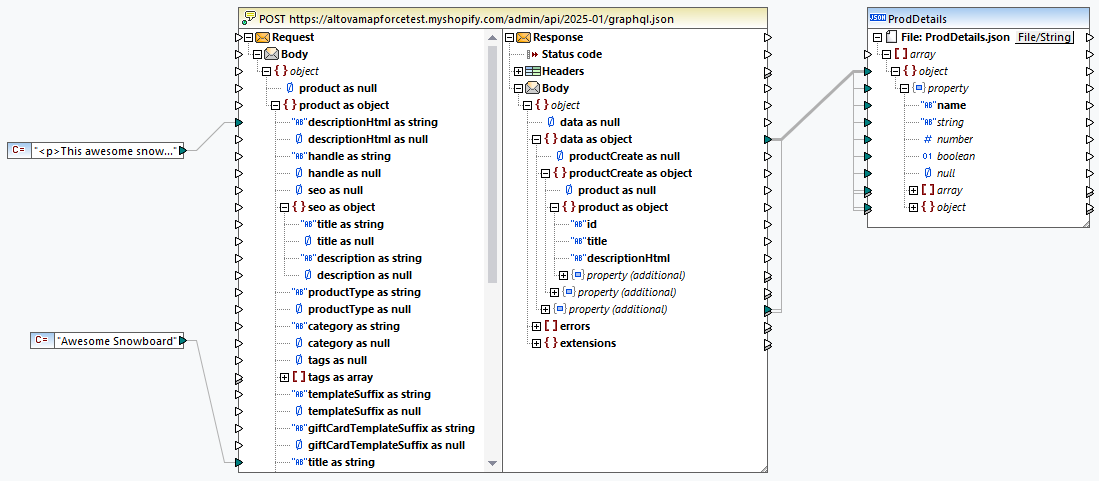The image size is (1099, 481).
Task: Select the 'name' item in ProdDetails
Action: 951,105
